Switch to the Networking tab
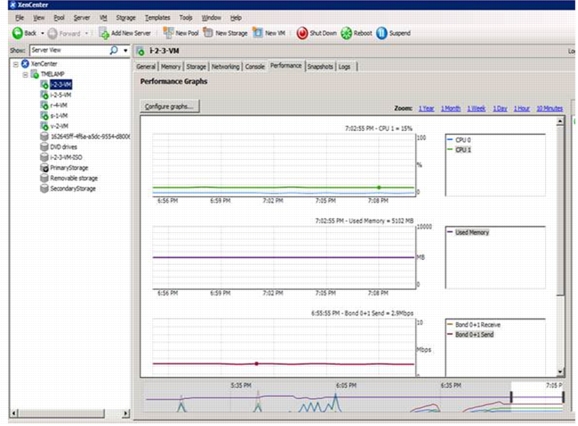 226,67
